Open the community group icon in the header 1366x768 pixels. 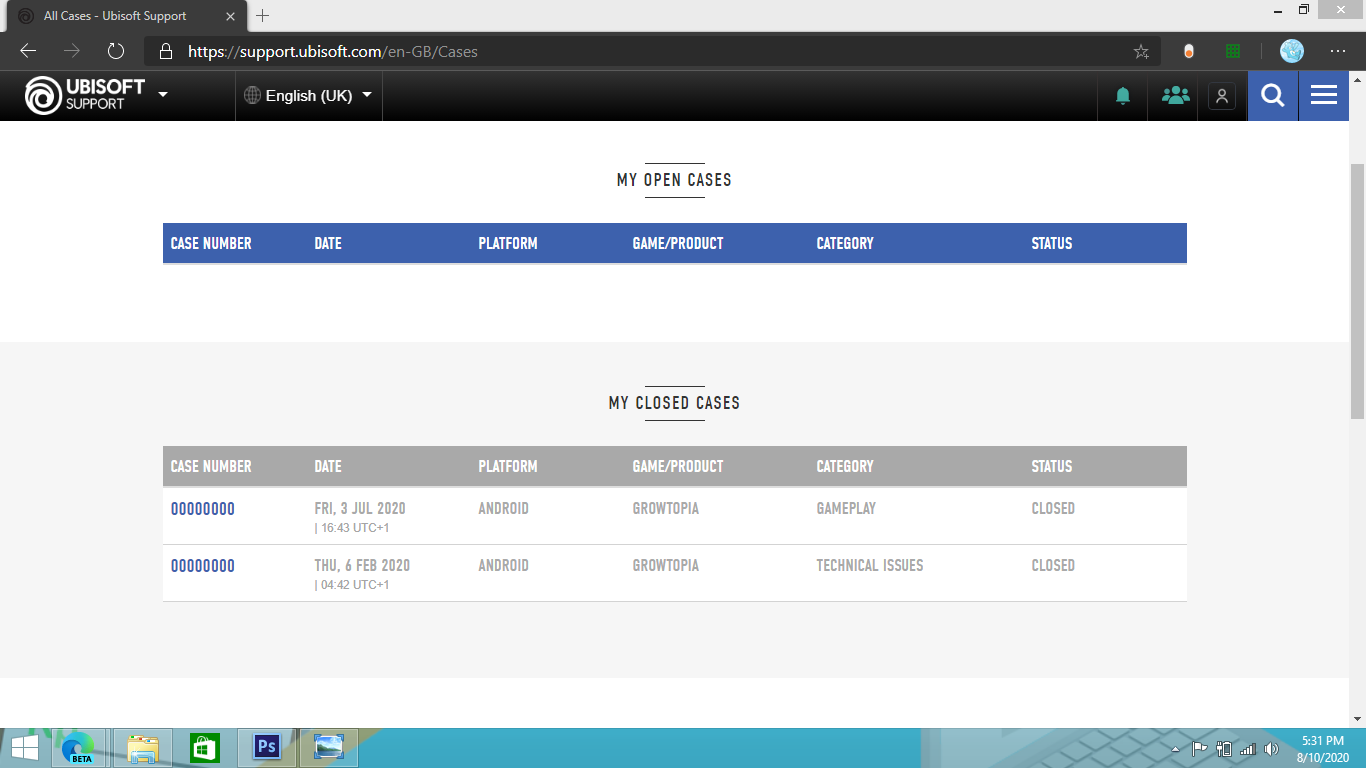coord(1175,96)
